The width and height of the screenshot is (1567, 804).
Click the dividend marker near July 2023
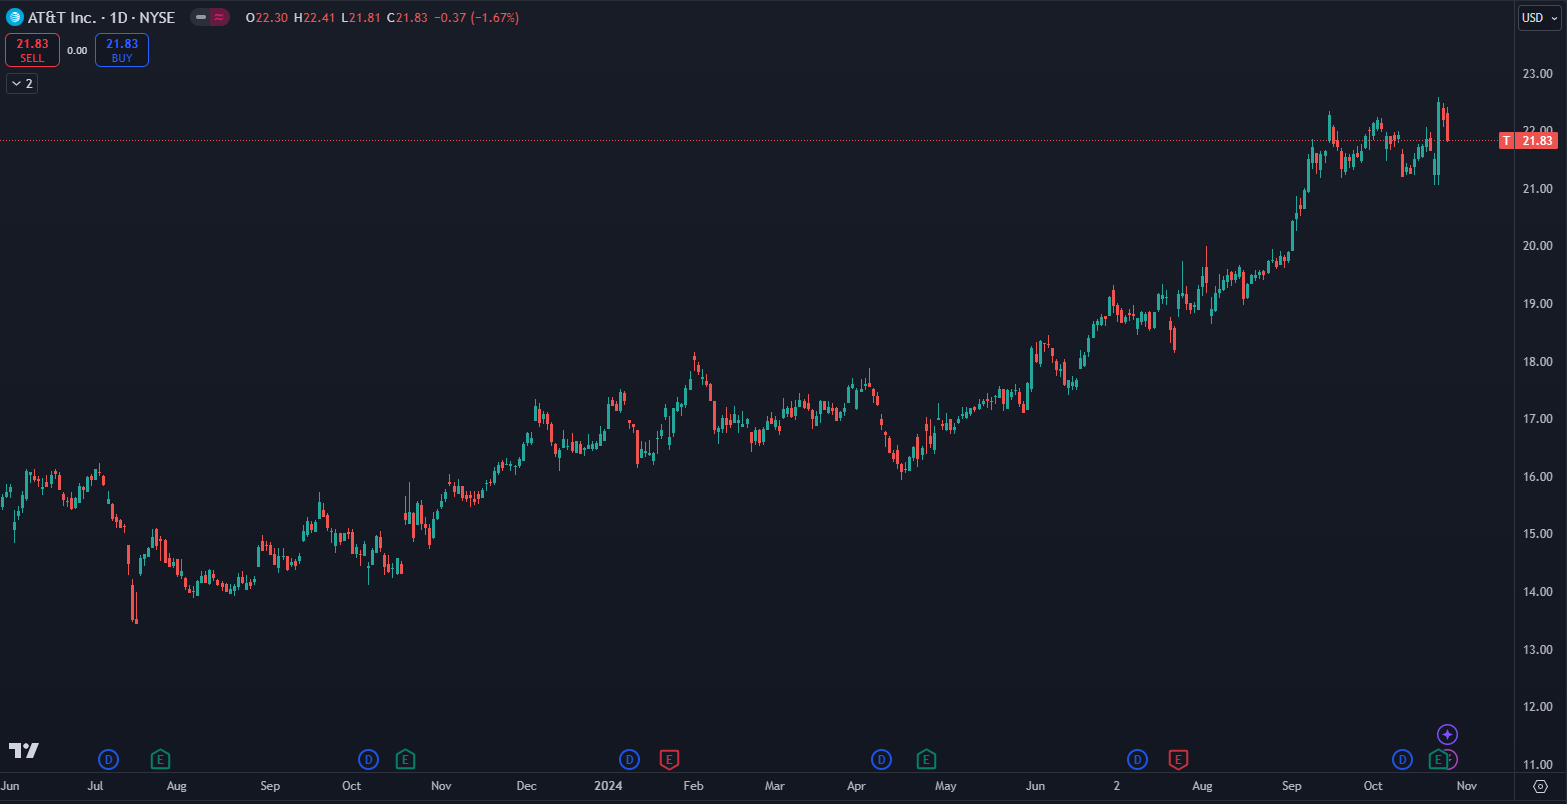108,760
